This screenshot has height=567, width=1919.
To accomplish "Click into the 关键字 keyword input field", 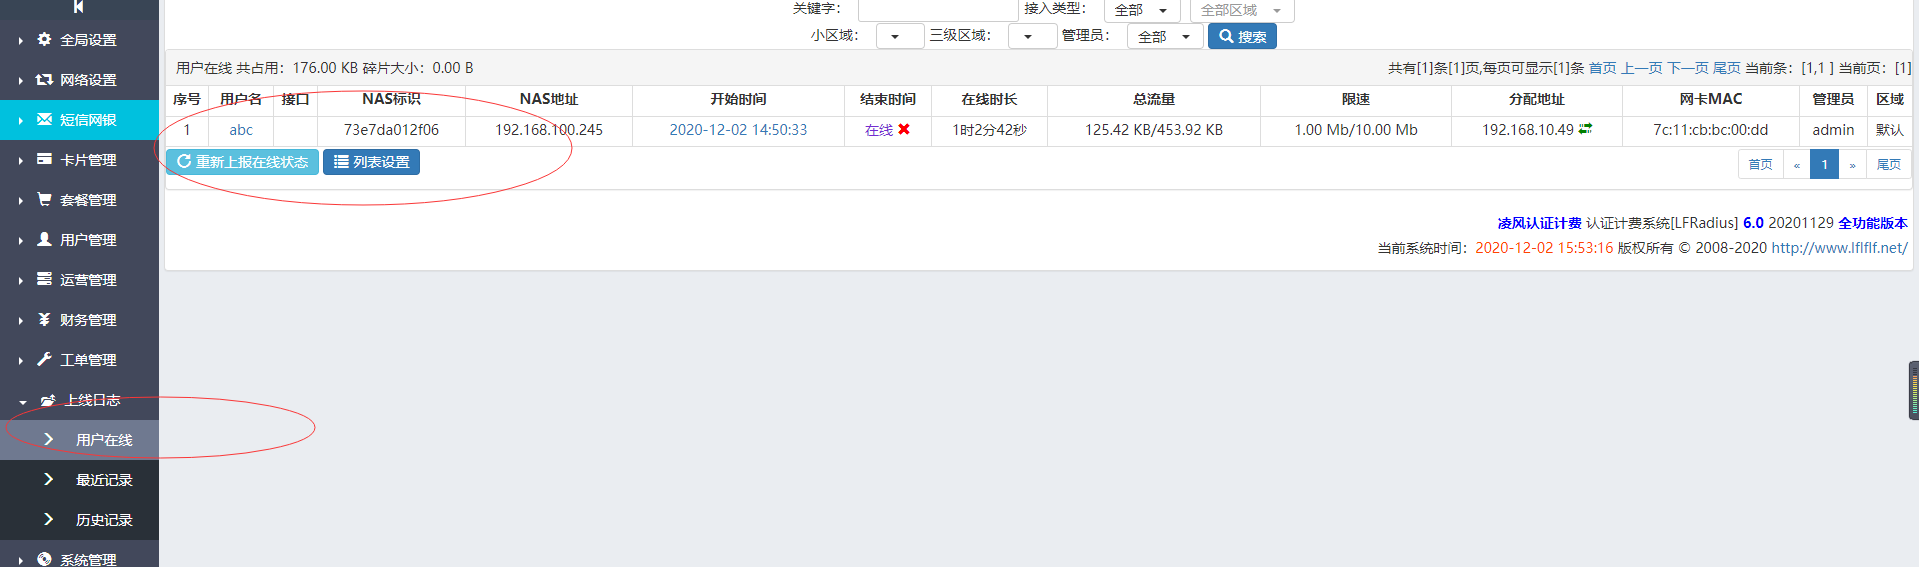I will 937,9.
